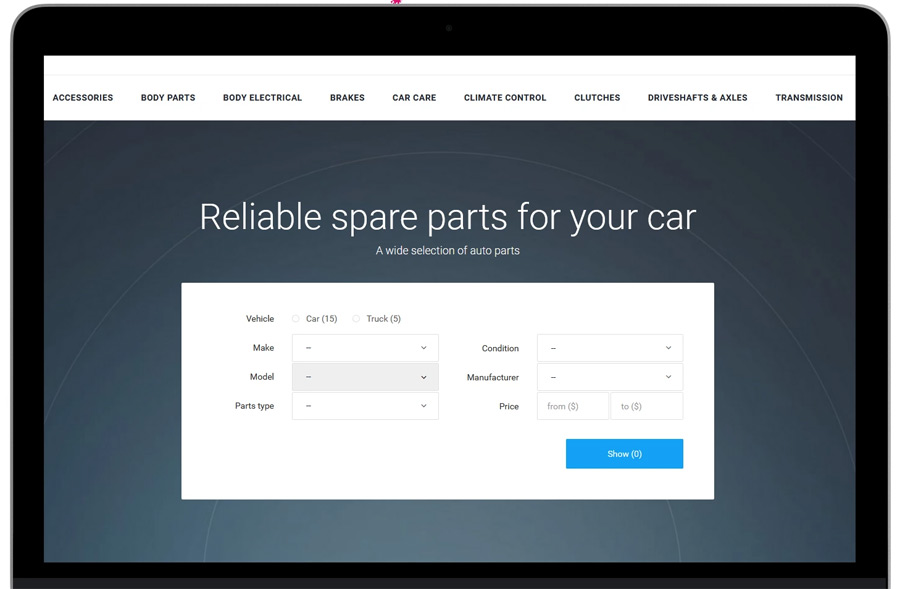Expand the Model dropdown list
900x589 pixels.
pyautogui.click(x=364, y=377)
